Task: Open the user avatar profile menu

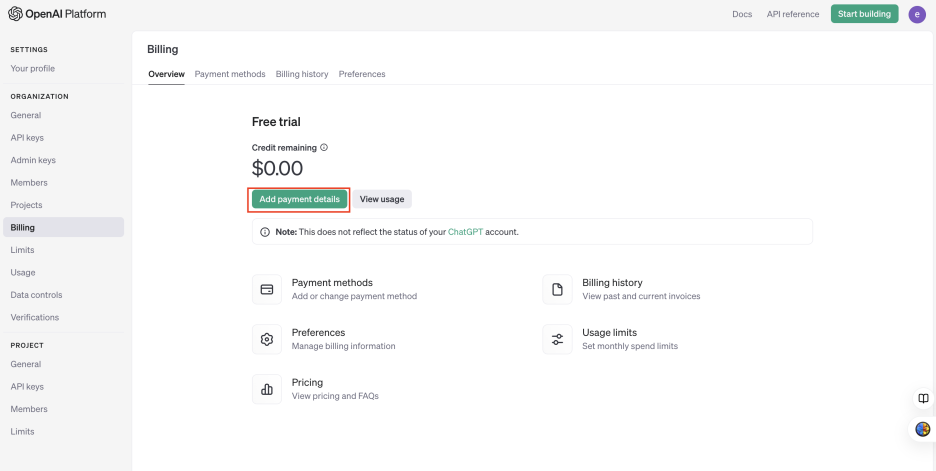Action: 917,14
